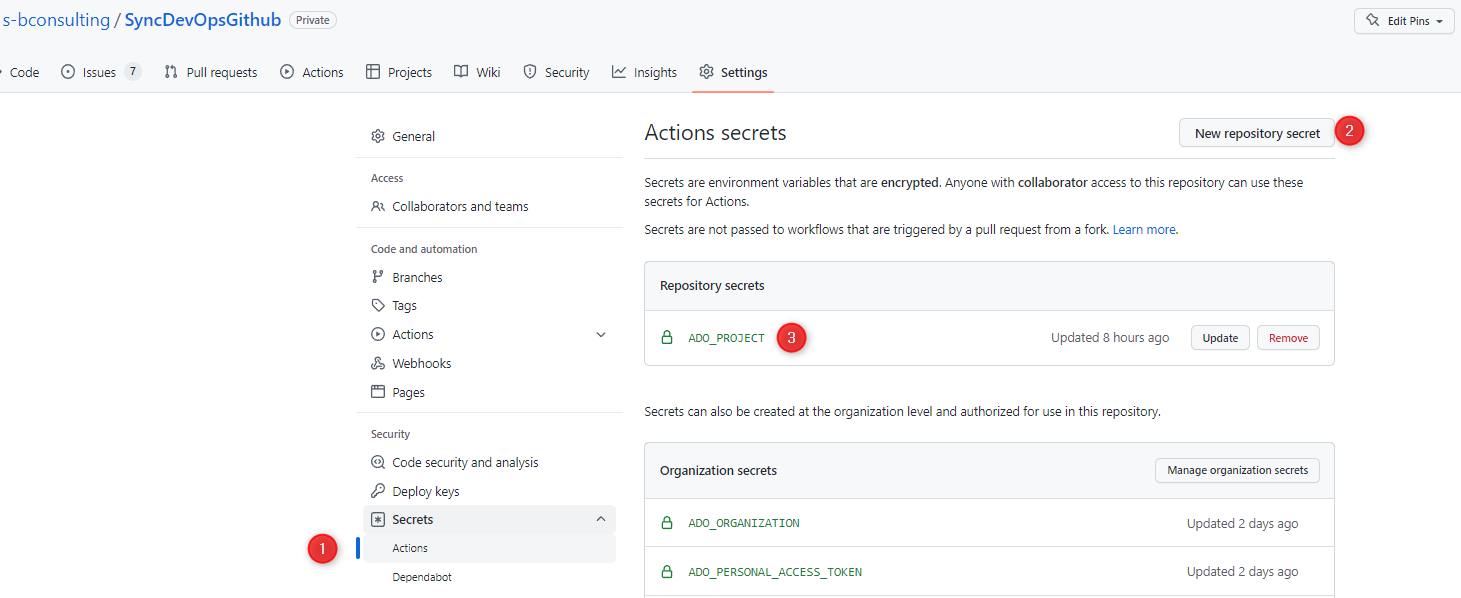Click the Secrets icon in sidebar
1461x598 pixels.
pyautogui.click(x=379, y=519)
